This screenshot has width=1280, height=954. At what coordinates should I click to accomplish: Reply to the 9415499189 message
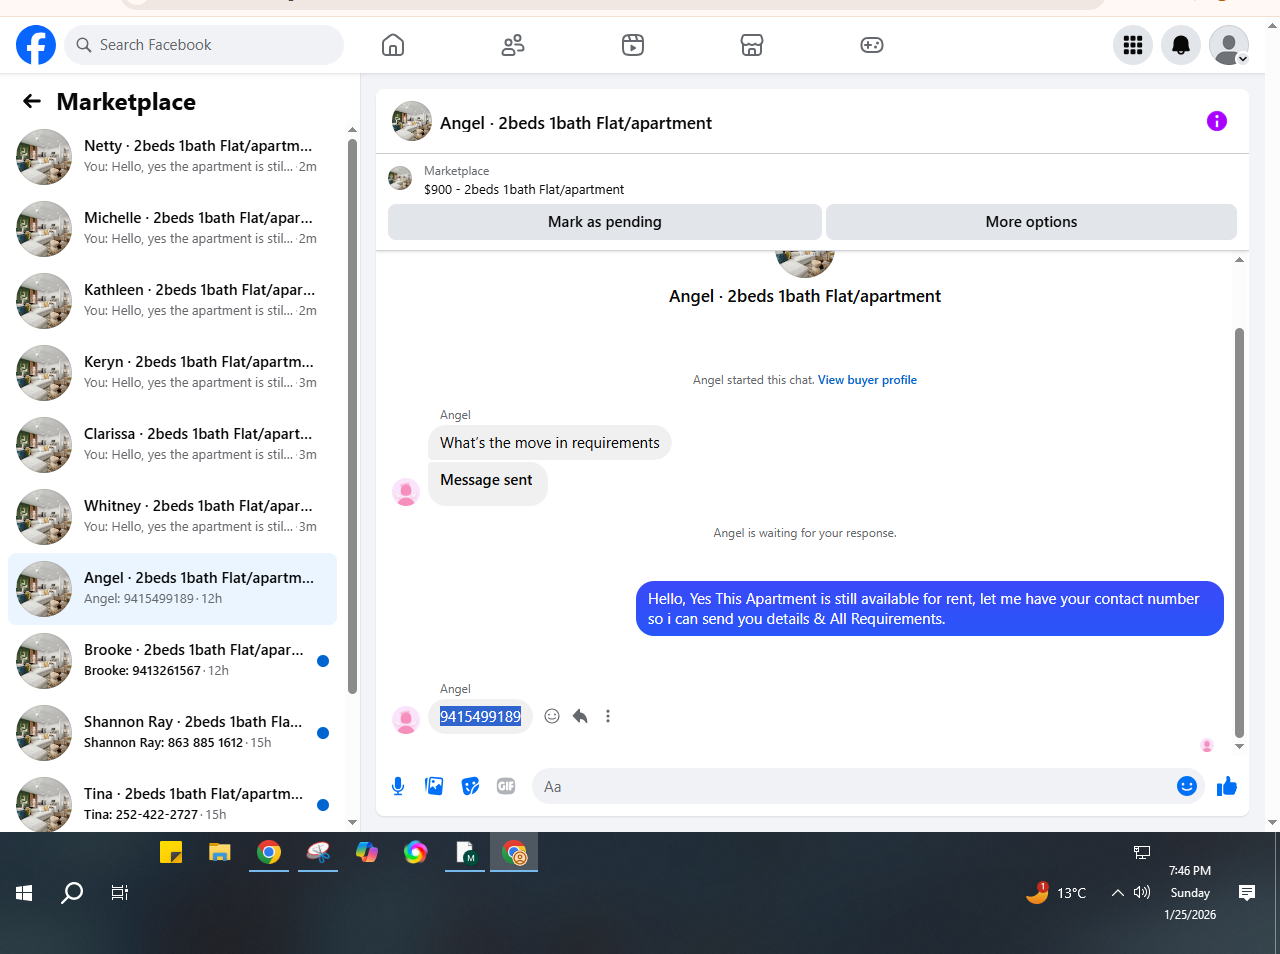click(x=580, y=716)
